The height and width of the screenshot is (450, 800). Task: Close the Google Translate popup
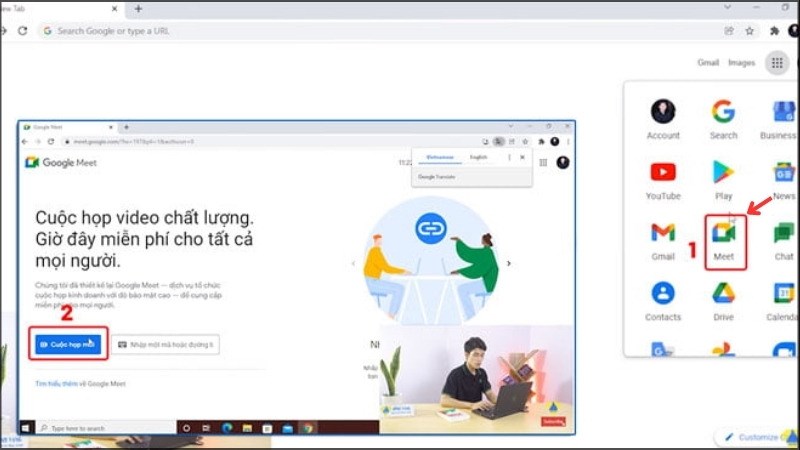pos(522,157)
